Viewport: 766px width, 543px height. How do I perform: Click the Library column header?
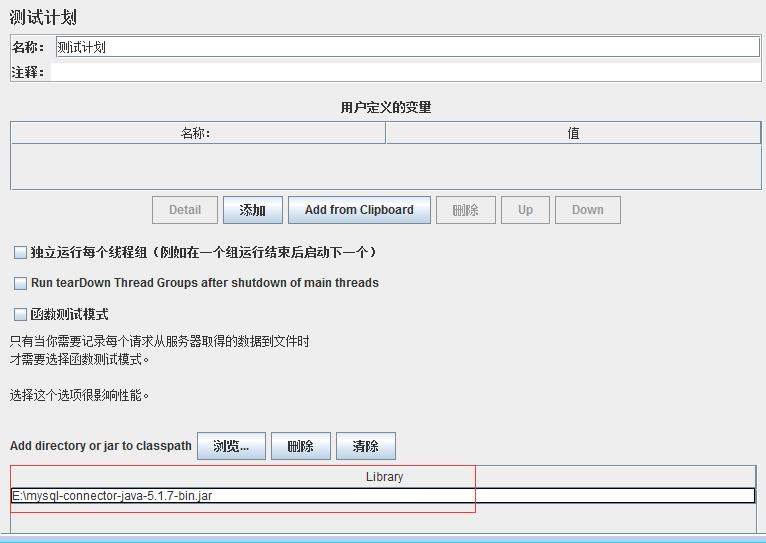383,477
